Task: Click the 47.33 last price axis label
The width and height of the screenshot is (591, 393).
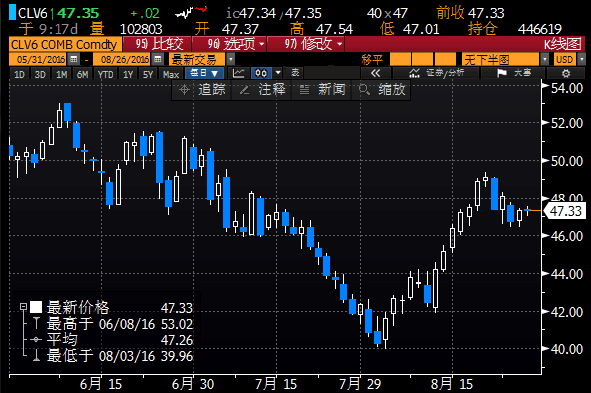Action: coord(564,211)
